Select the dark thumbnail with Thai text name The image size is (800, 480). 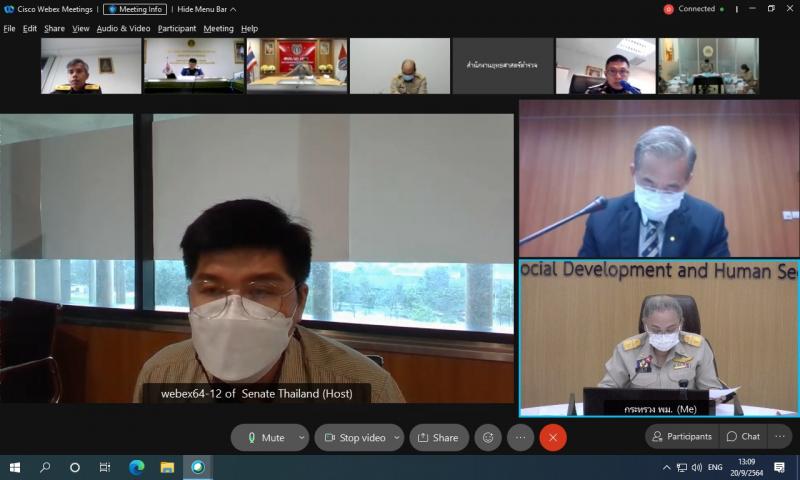point(503,66)
